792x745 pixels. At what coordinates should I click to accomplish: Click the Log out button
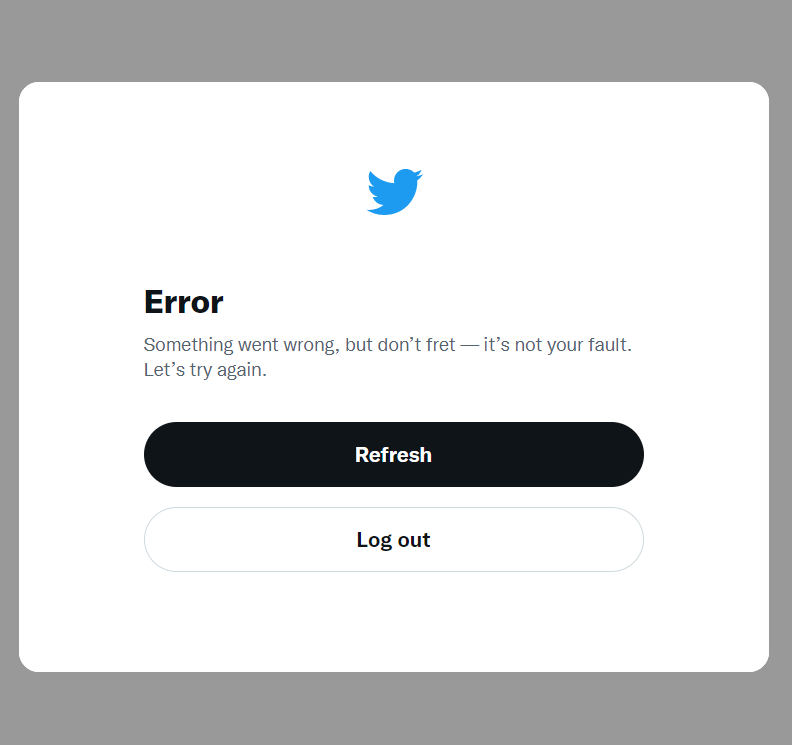pos(393,539)
